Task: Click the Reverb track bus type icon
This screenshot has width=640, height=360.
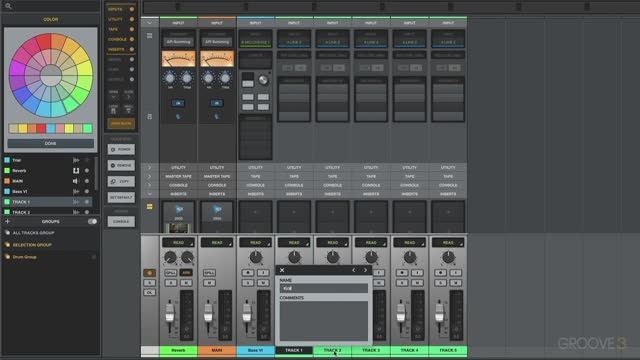Action: (76, 171)
